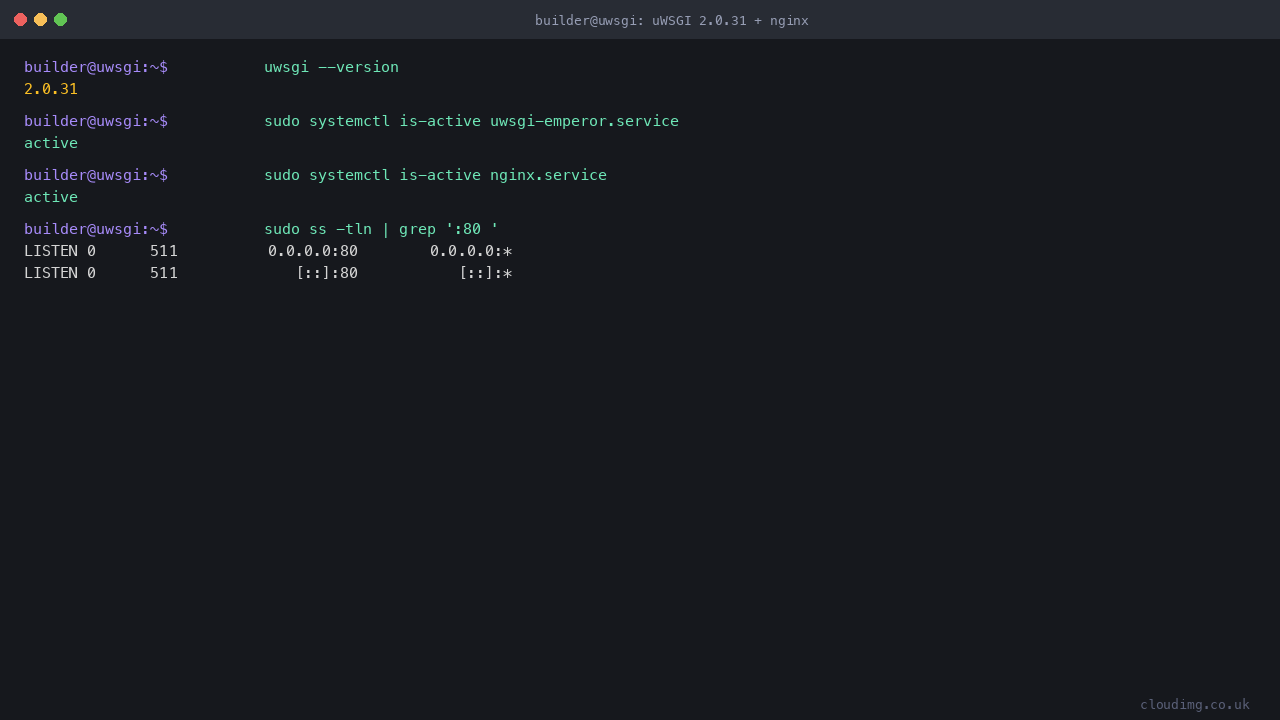Click the '511' backlog value in IPv6 row
The height and width of the screenshot is (720, 1280).
click(164, 273)
